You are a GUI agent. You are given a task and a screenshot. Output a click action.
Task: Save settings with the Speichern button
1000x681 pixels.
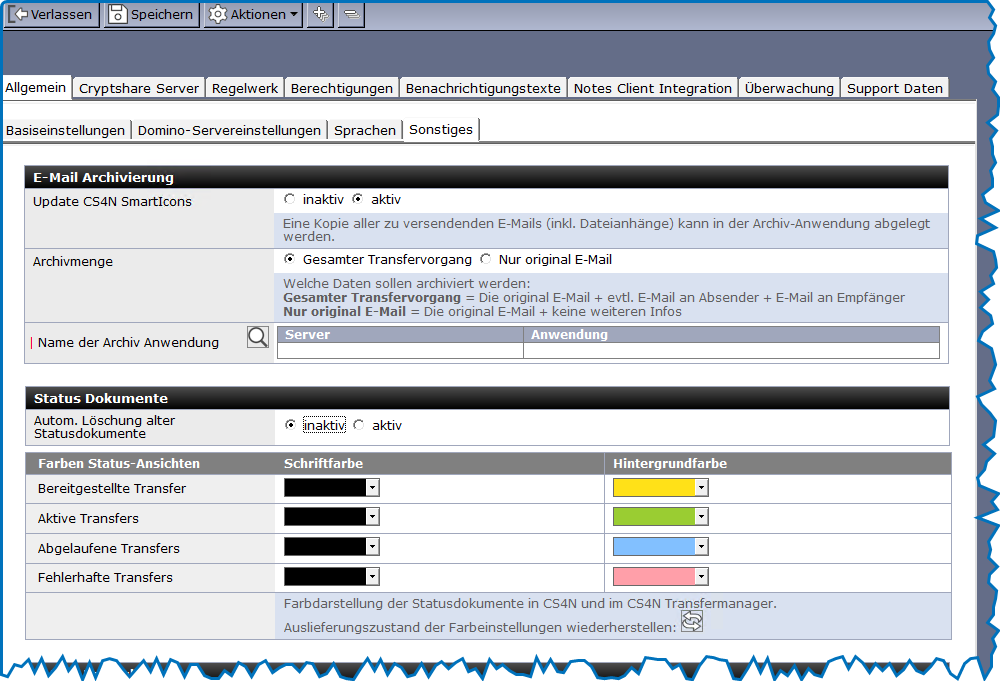pos(151,14)
